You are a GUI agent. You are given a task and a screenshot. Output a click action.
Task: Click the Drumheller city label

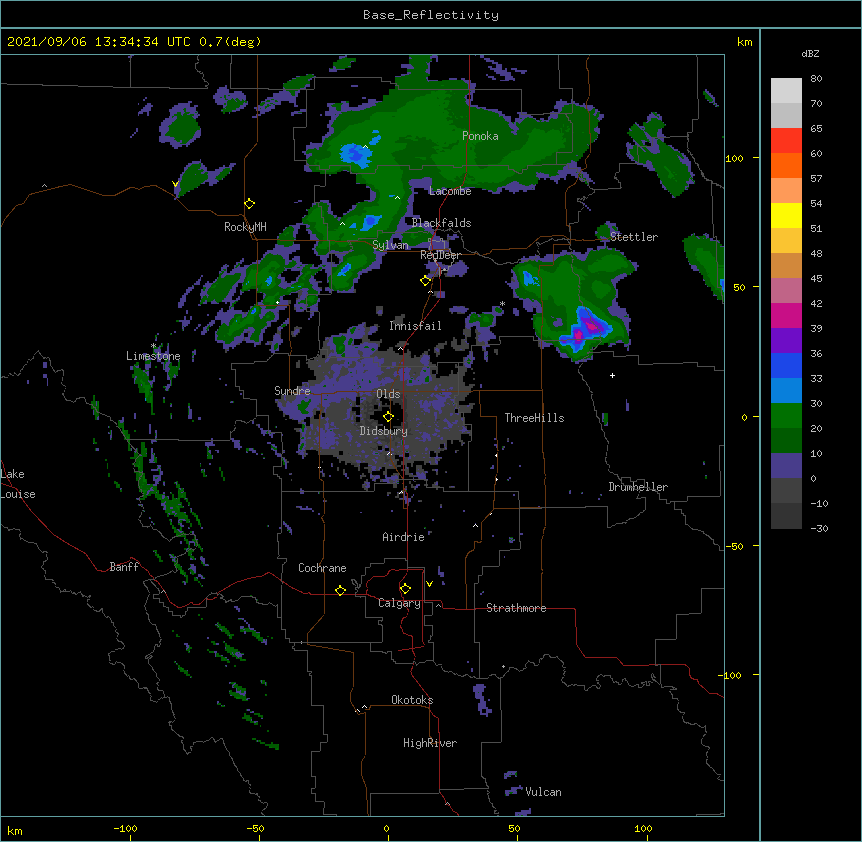[x=638, y=487]
